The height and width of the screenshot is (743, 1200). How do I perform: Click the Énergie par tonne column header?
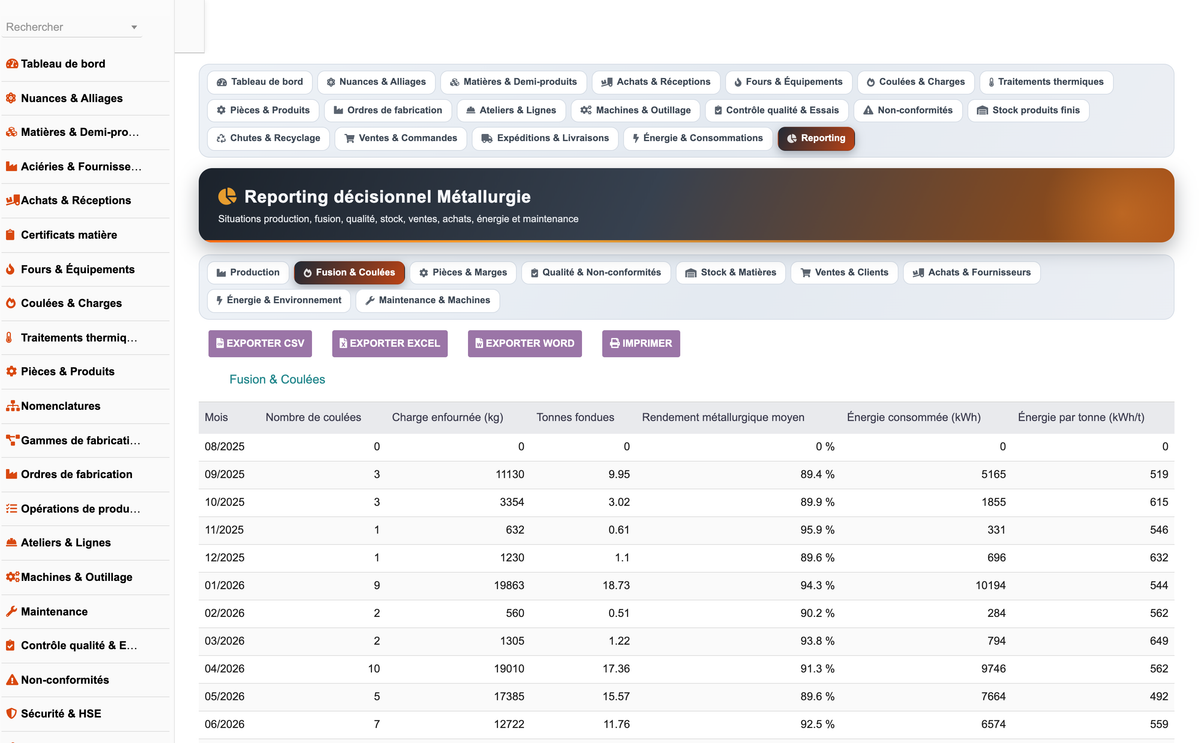1081,417
